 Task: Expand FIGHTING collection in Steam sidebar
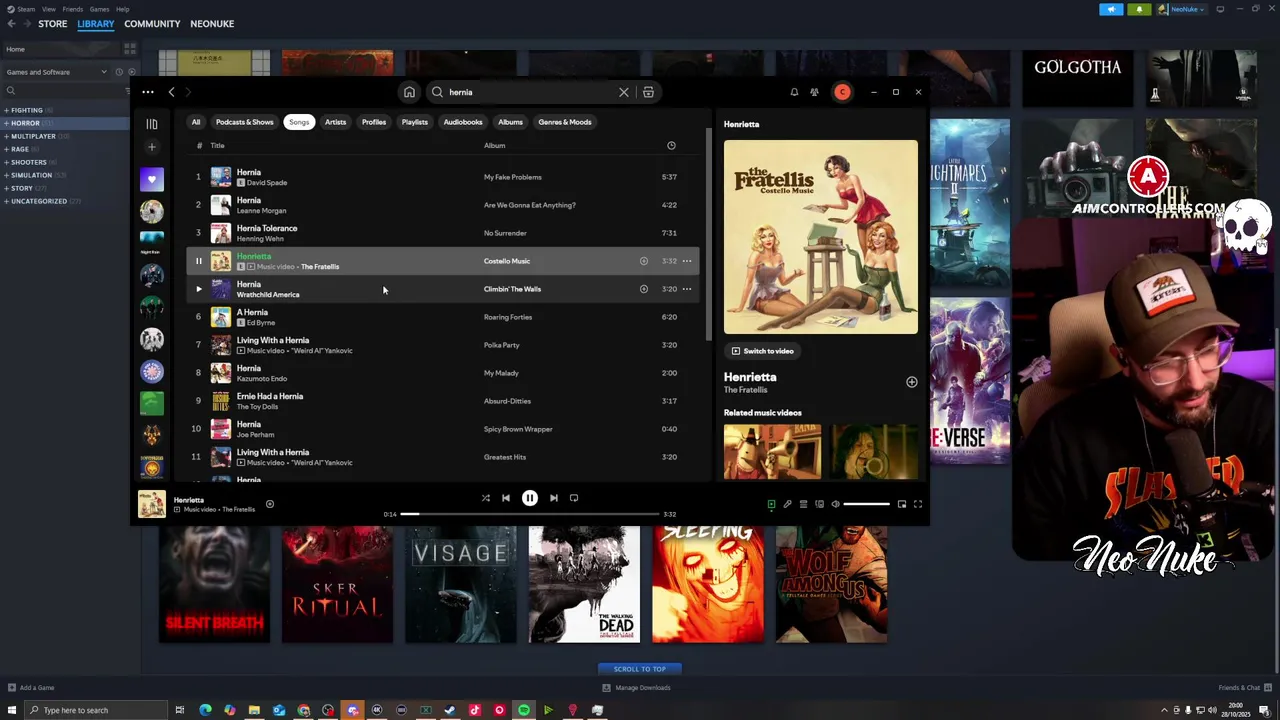[x=27, y=110]
